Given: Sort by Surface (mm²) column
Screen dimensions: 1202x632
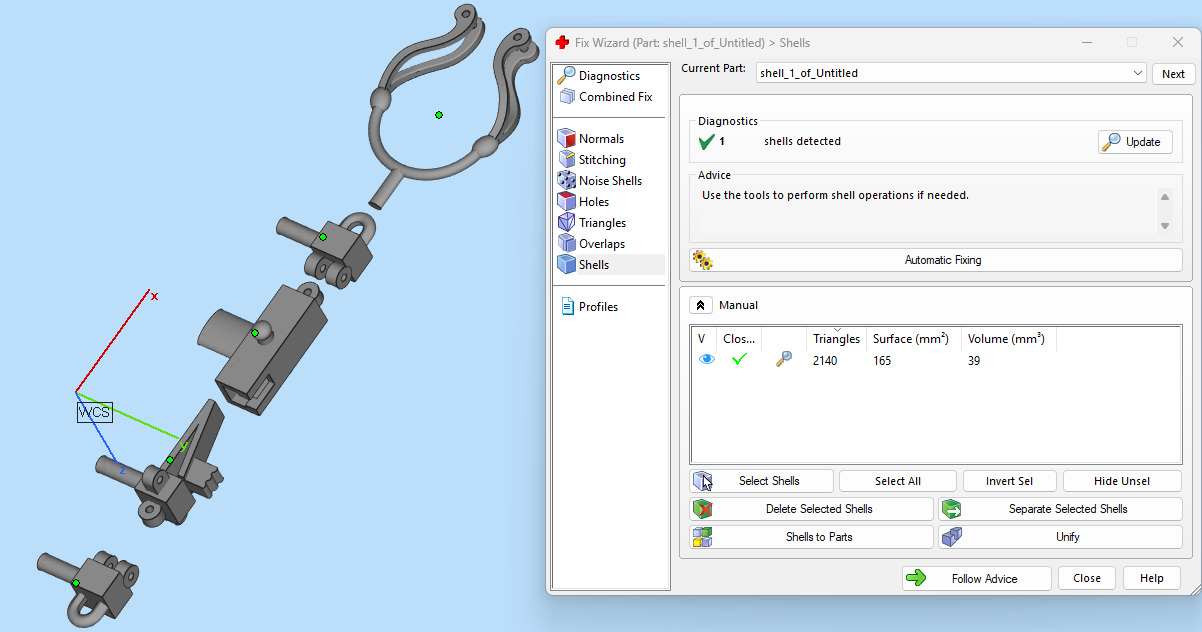Looking at the screenshot, I should (x=913, y=339).
